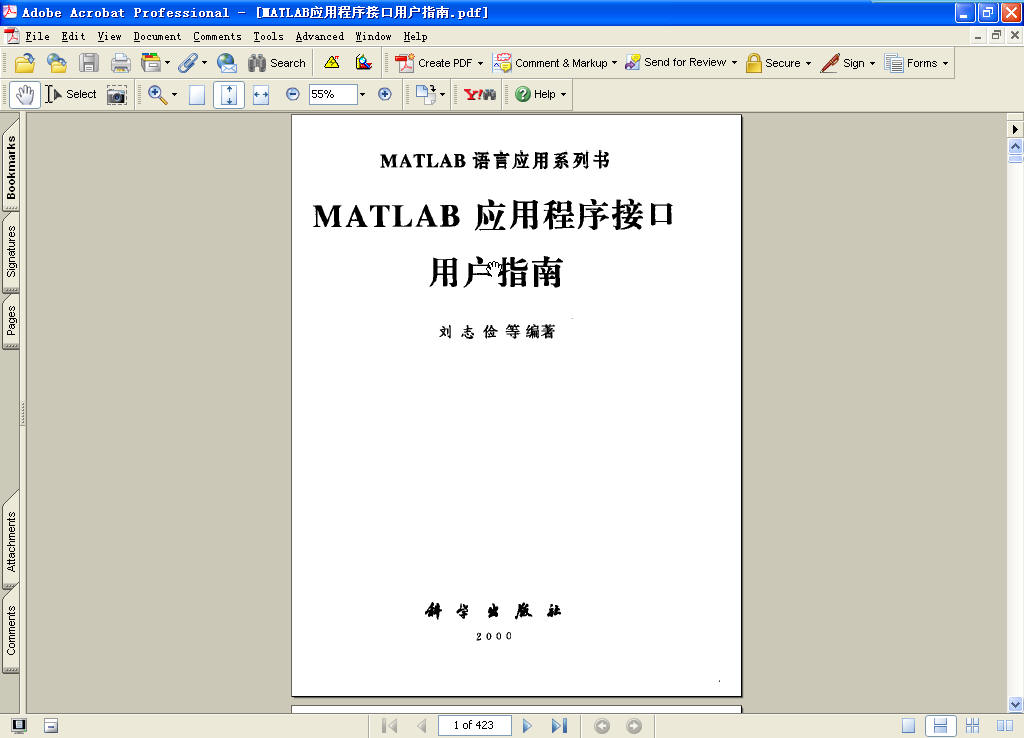Click the Next View forward button
Screen dimensions: 1024x738
click(633, 726)
